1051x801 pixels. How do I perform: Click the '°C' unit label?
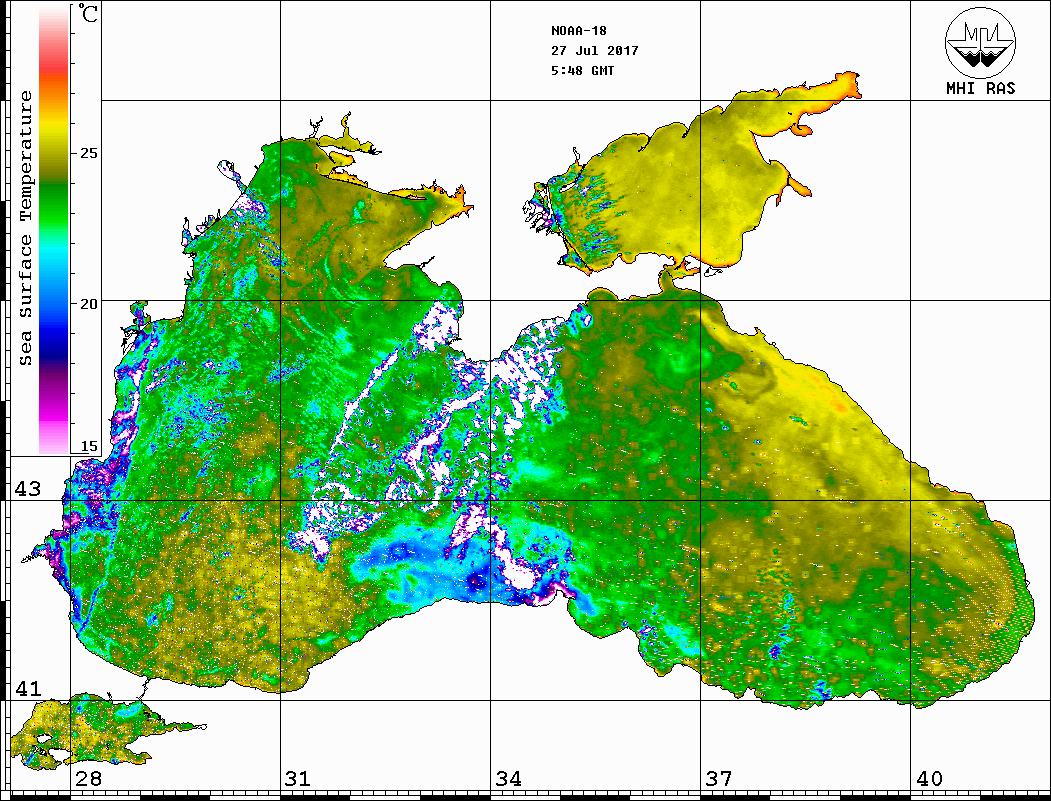[x=88, y=13]
